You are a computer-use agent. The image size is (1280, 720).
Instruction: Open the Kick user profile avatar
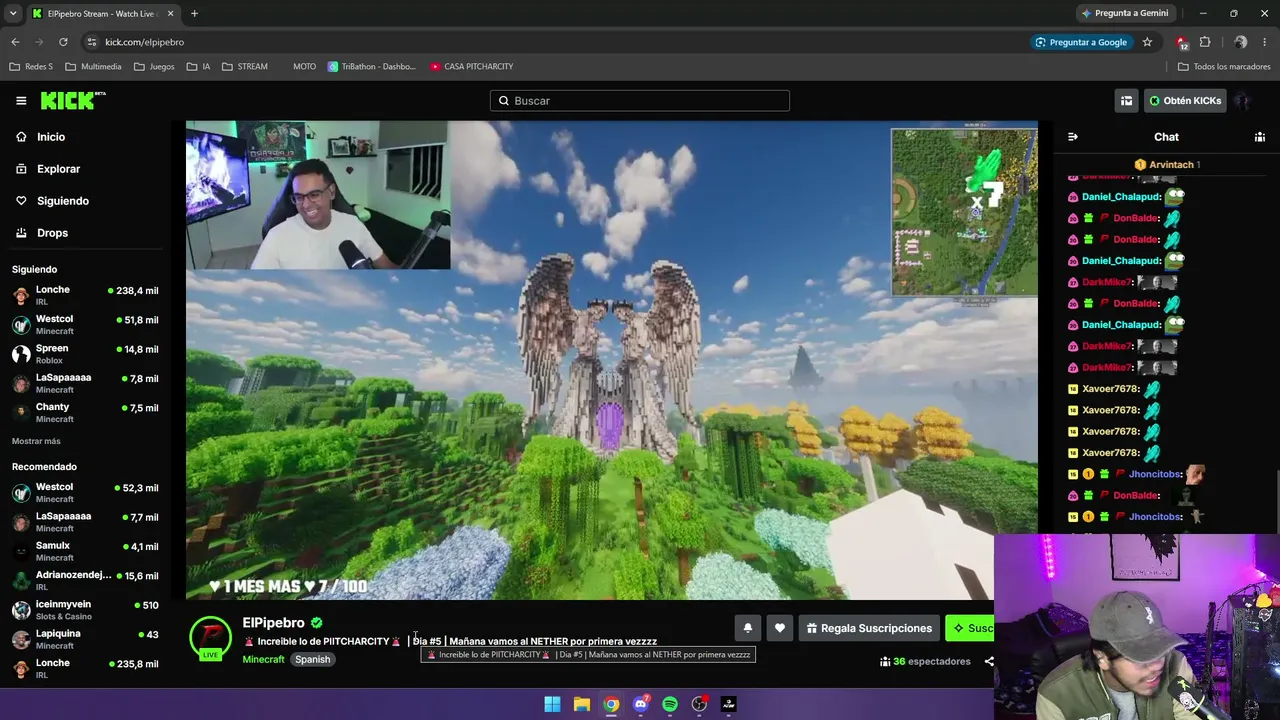(x=1243, y=101)
